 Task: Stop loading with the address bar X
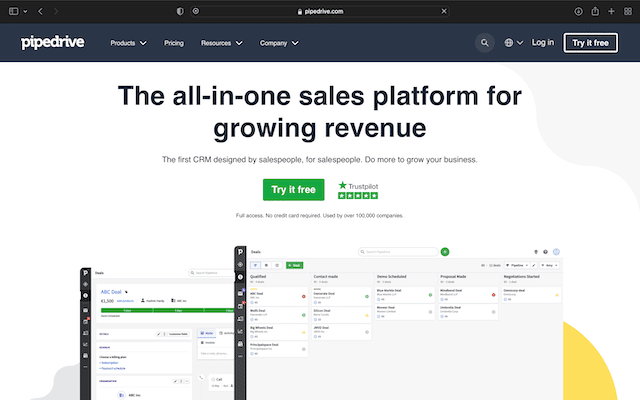[444, 11]
